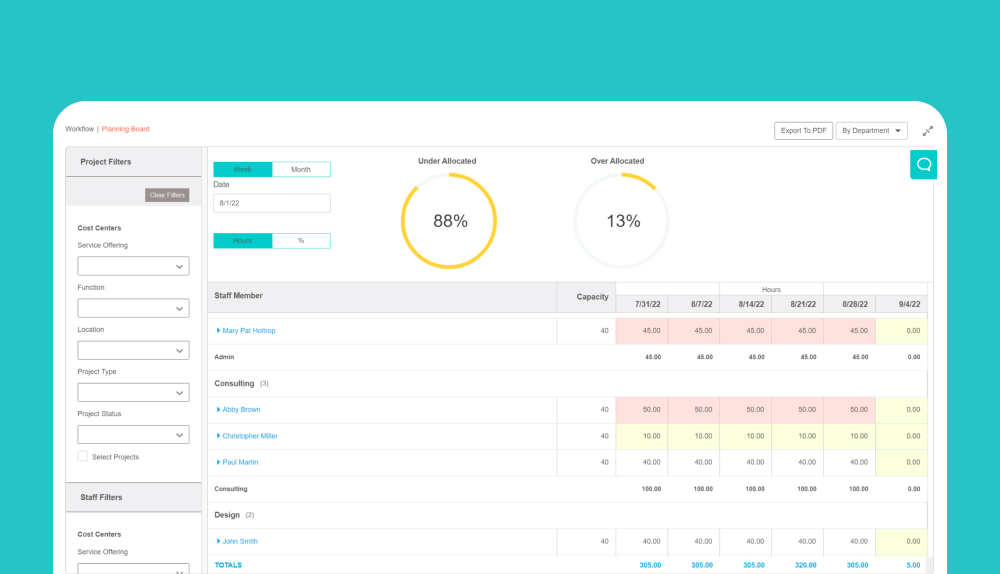Open Planning Board breadcrumb
1000x574 pixels.
coord(126,129)
